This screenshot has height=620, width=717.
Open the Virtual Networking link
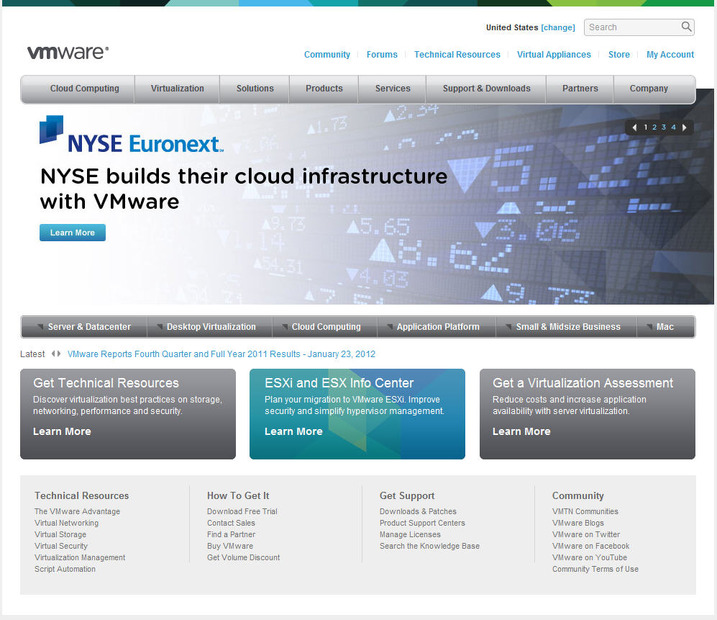click(x=66, y=523)
